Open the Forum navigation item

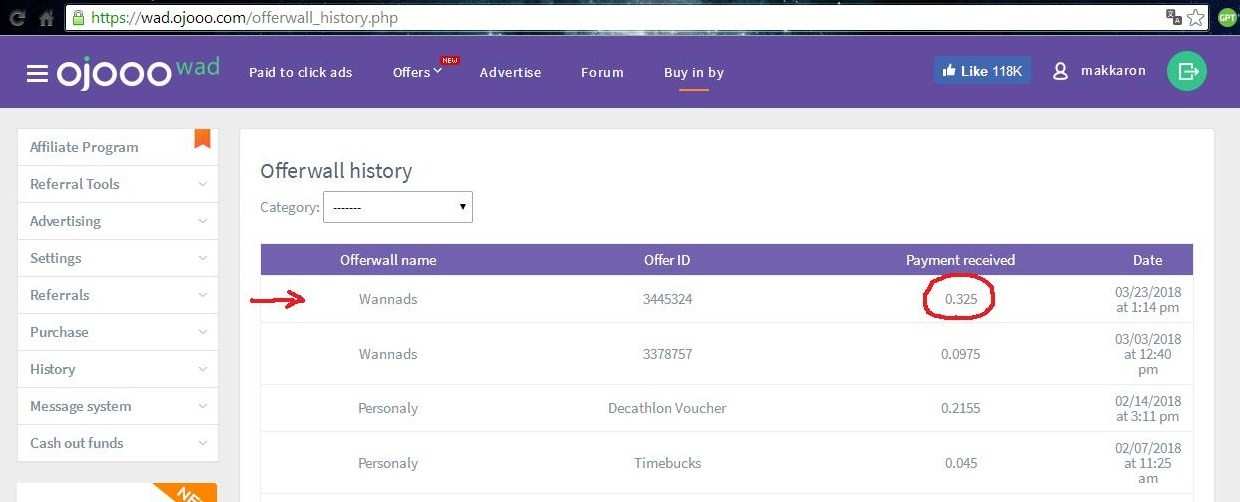[602, 72]
